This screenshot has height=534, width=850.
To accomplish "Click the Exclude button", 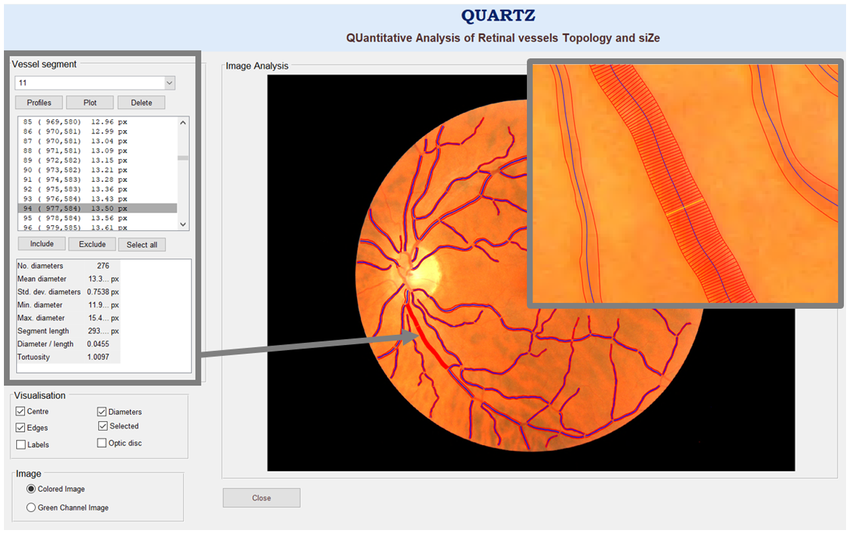I will [x=92, y=244].
